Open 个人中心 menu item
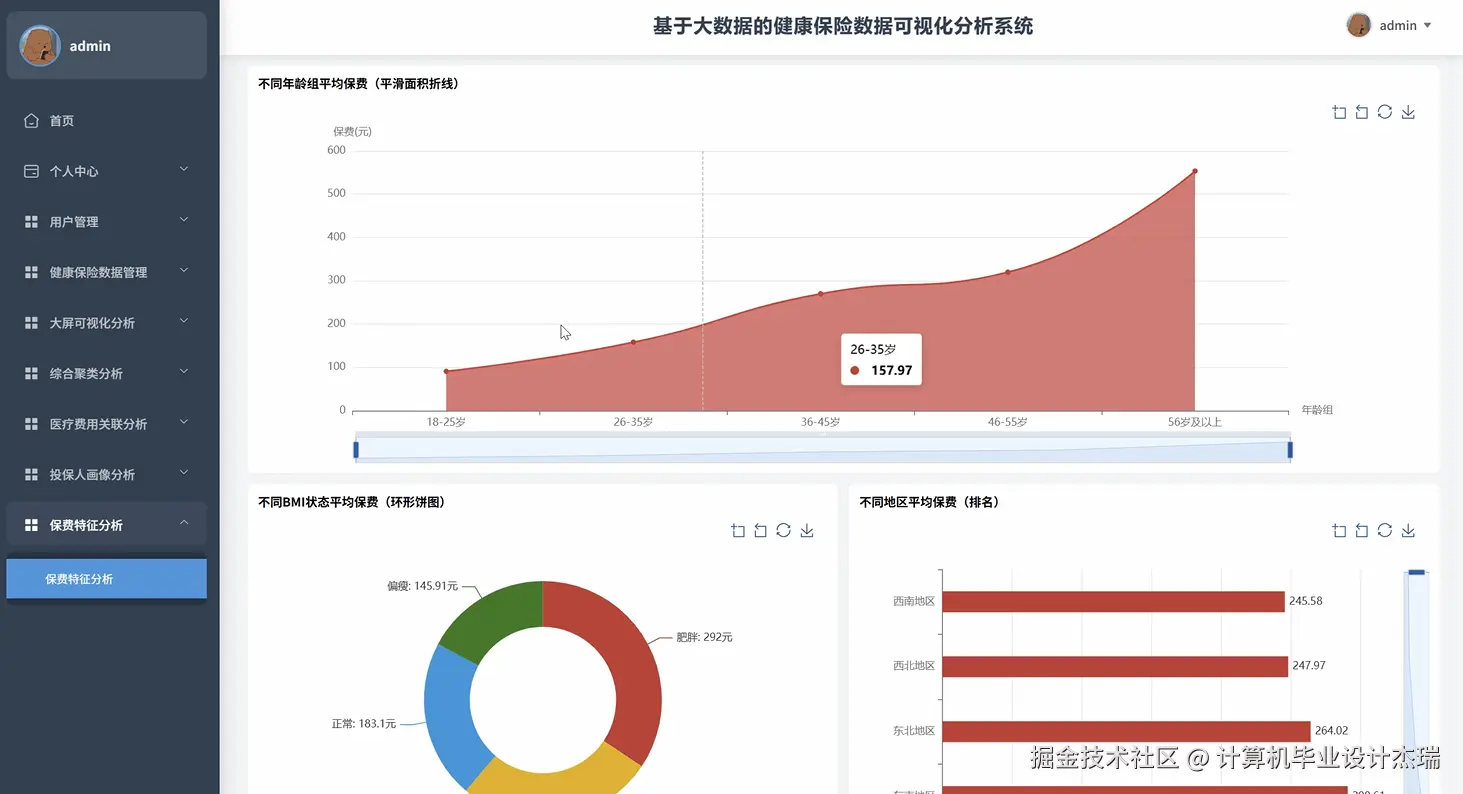 pos(106,171)
